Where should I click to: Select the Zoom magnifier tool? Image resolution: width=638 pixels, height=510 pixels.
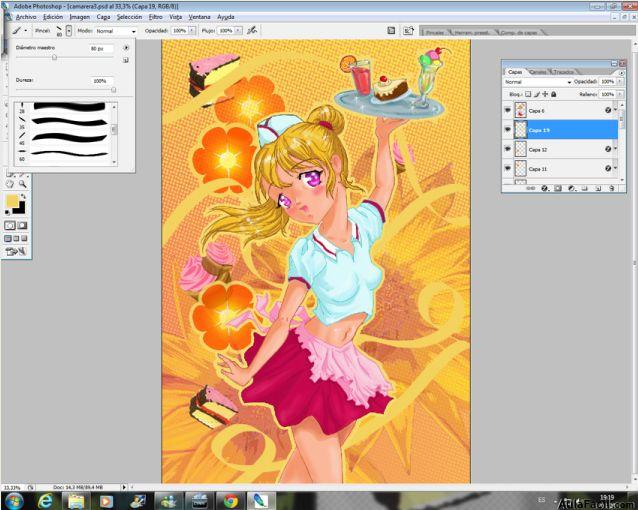pos(22,184)
